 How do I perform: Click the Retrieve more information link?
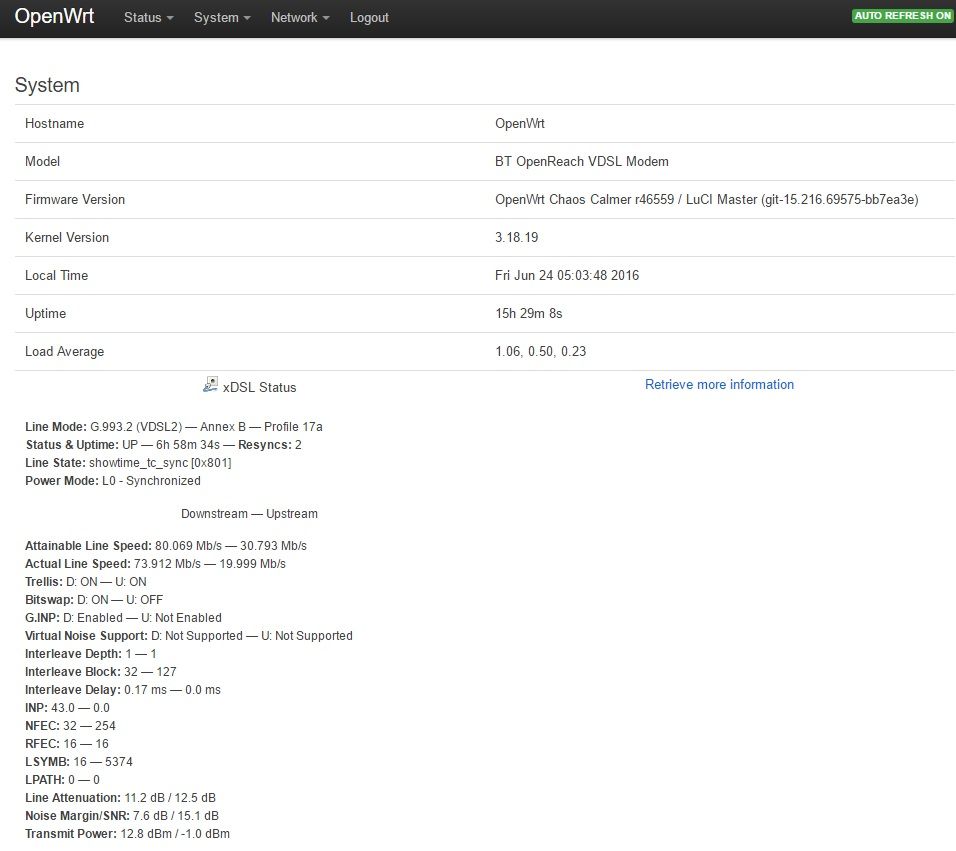pyautogui.click(x=719, y=385)
